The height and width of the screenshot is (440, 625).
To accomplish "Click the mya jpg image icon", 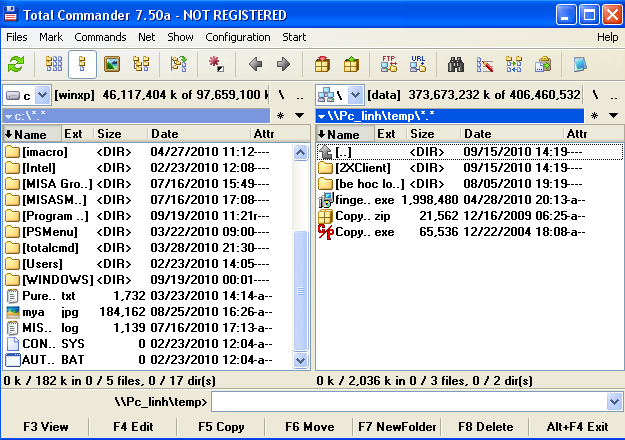I will click(x=13, y=312).
